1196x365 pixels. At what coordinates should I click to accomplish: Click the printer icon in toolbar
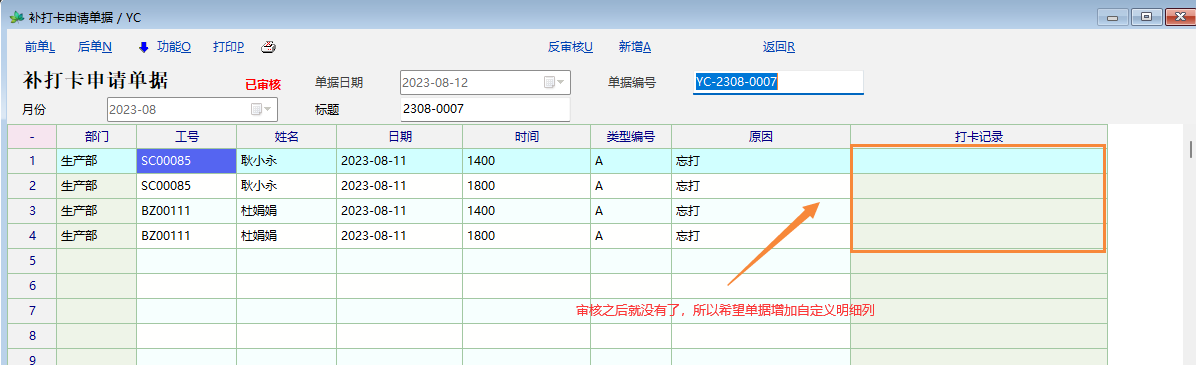pyautogui.click(x=268, y=47)
